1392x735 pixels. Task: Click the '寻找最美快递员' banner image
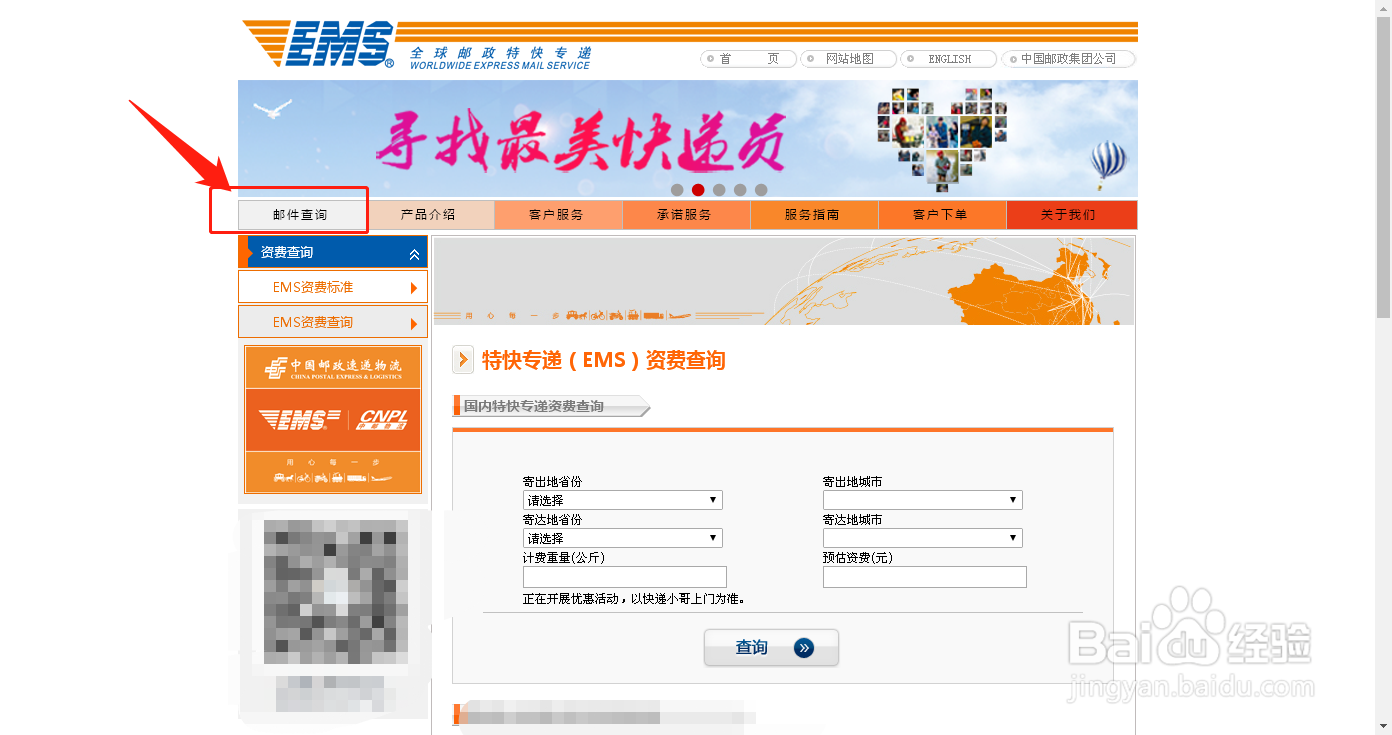(x=688, y=139)
